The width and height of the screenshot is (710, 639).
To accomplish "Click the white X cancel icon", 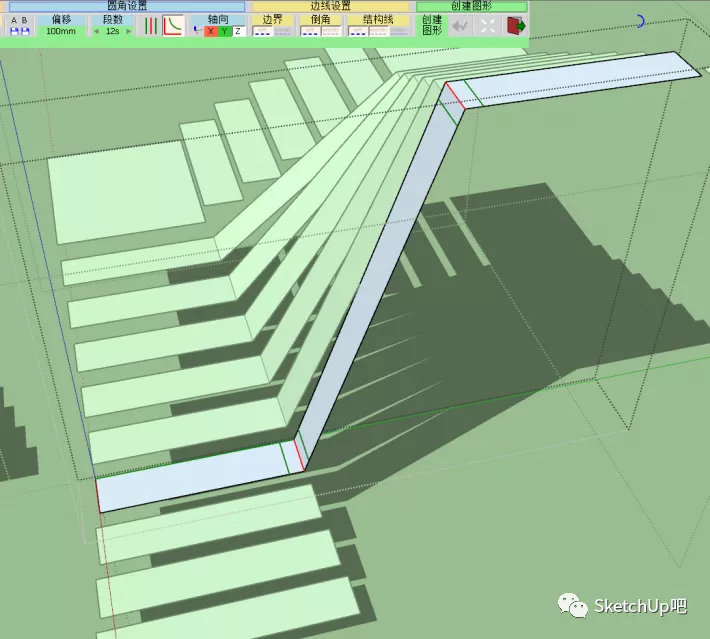I will click(487, 26).
